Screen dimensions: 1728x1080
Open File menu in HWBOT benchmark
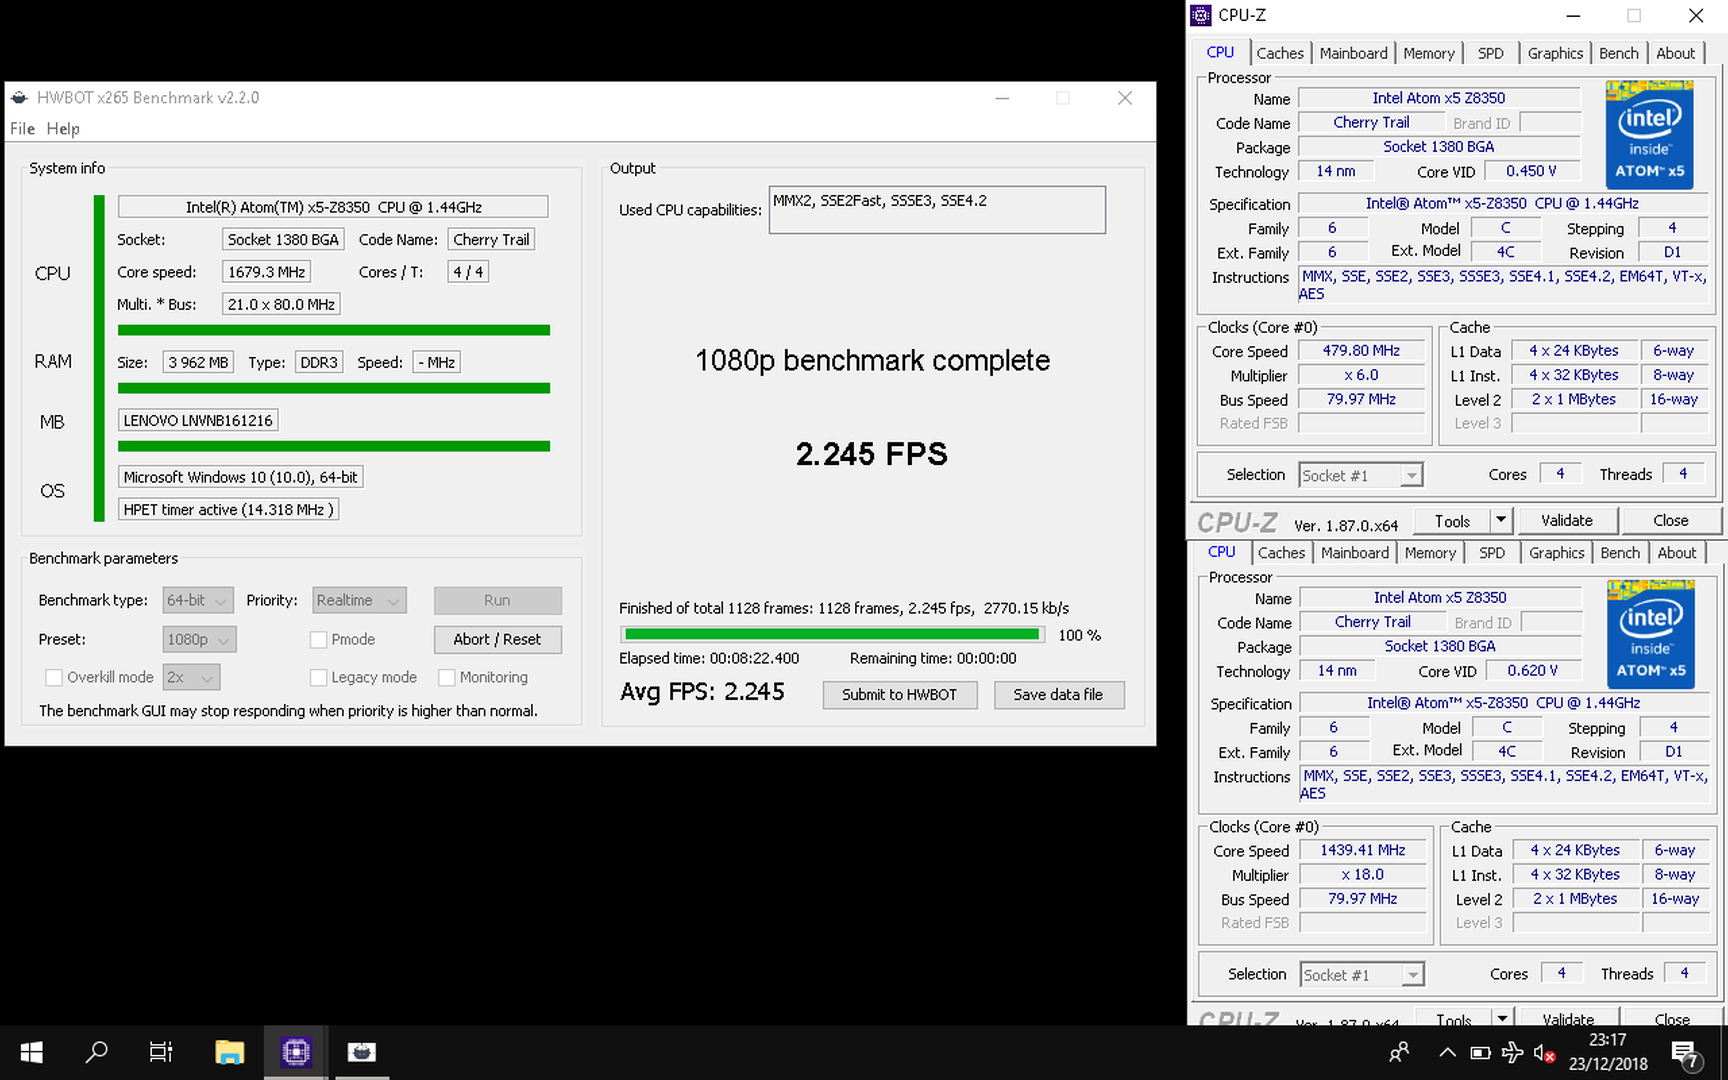(x=22, y=129)
